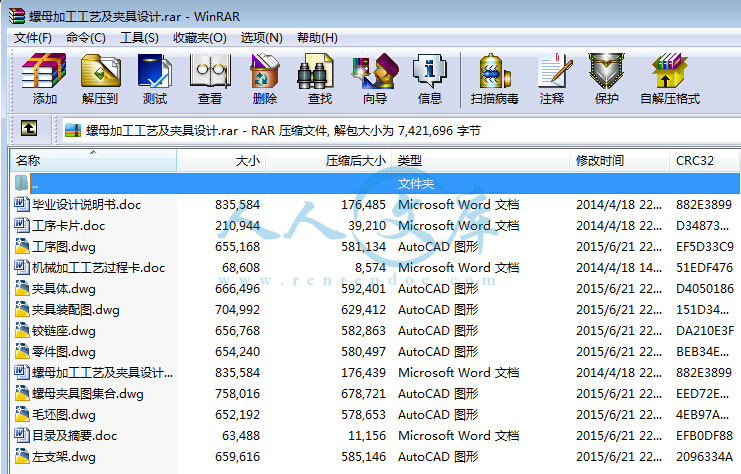The image size is (741, 474).
Task: Click Word icon of 工序卡片.doc
Action: (22, 225)
